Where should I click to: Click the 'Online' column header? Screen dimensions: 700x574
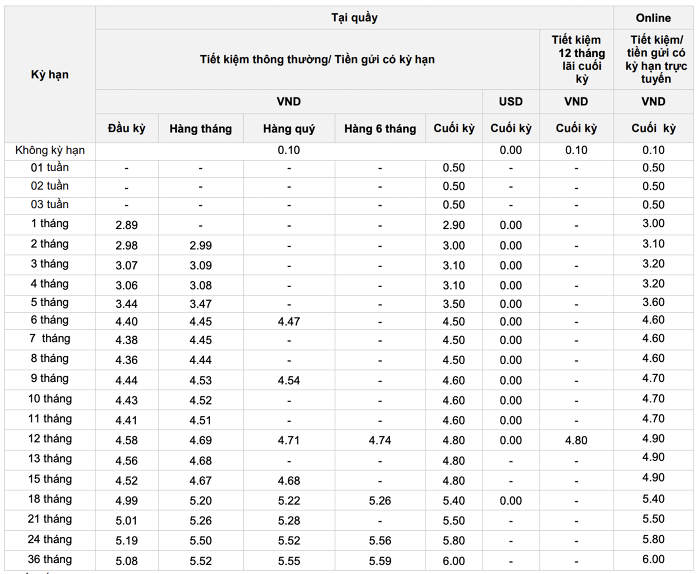(x=653, y=18)
